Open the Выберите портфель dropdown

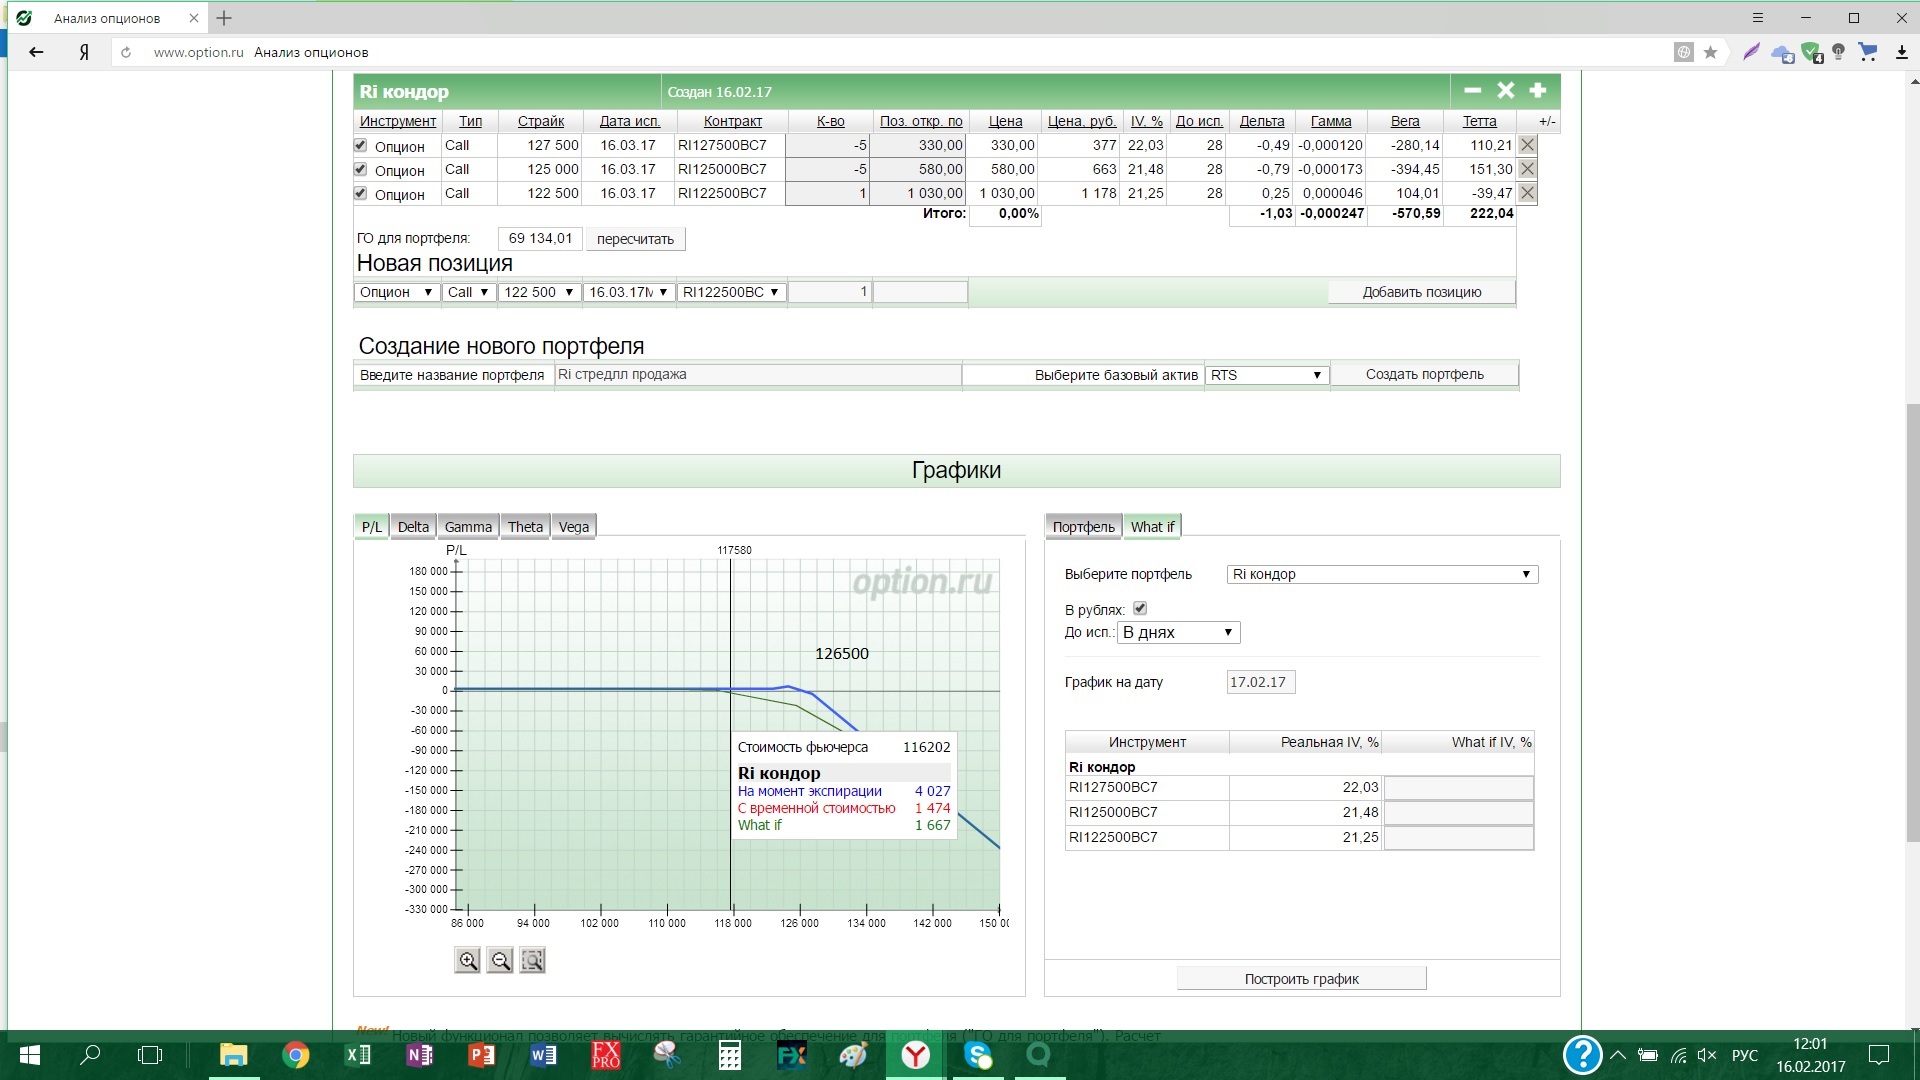[x=1381, y=574]
